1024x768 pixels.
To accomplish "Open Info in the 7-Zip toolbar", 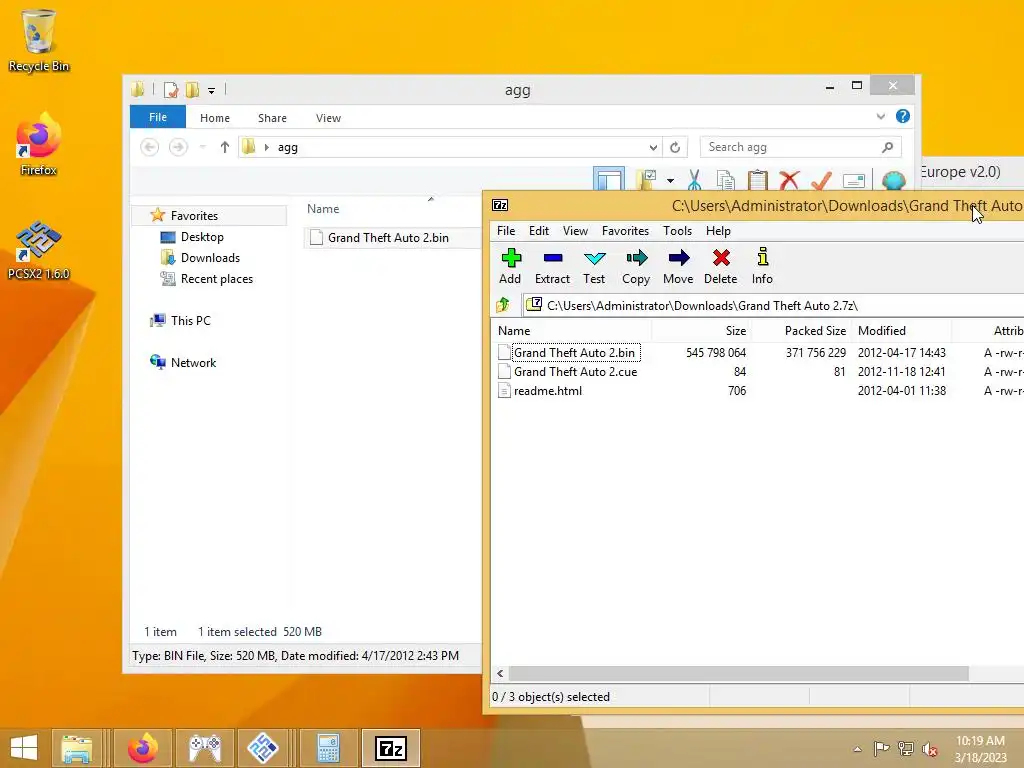I will [762, 266].
